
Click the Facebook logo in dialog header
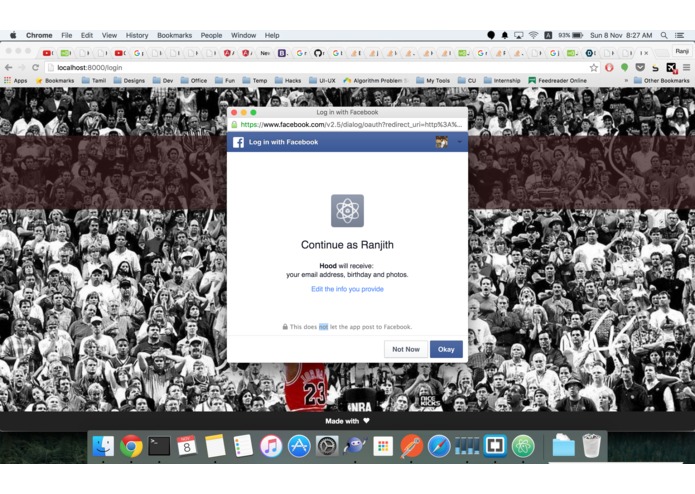238,142
